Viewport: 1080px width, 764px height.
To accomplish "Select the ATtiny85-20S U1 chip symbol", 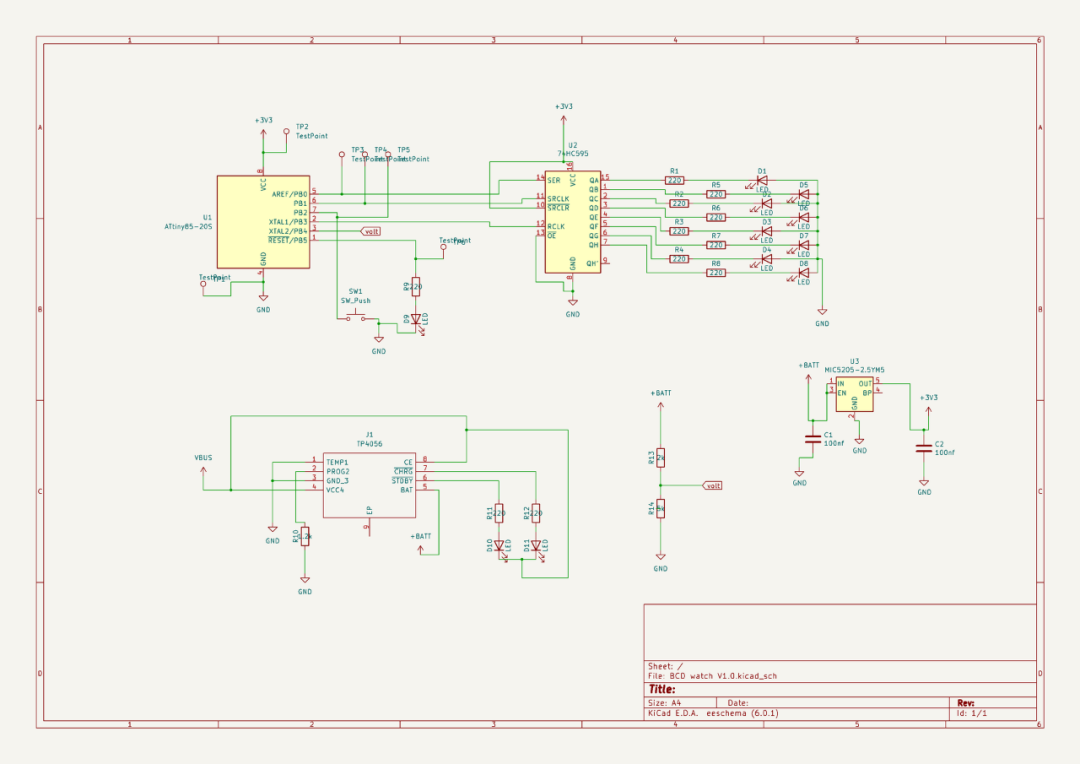I will click(x=263, y=222).
